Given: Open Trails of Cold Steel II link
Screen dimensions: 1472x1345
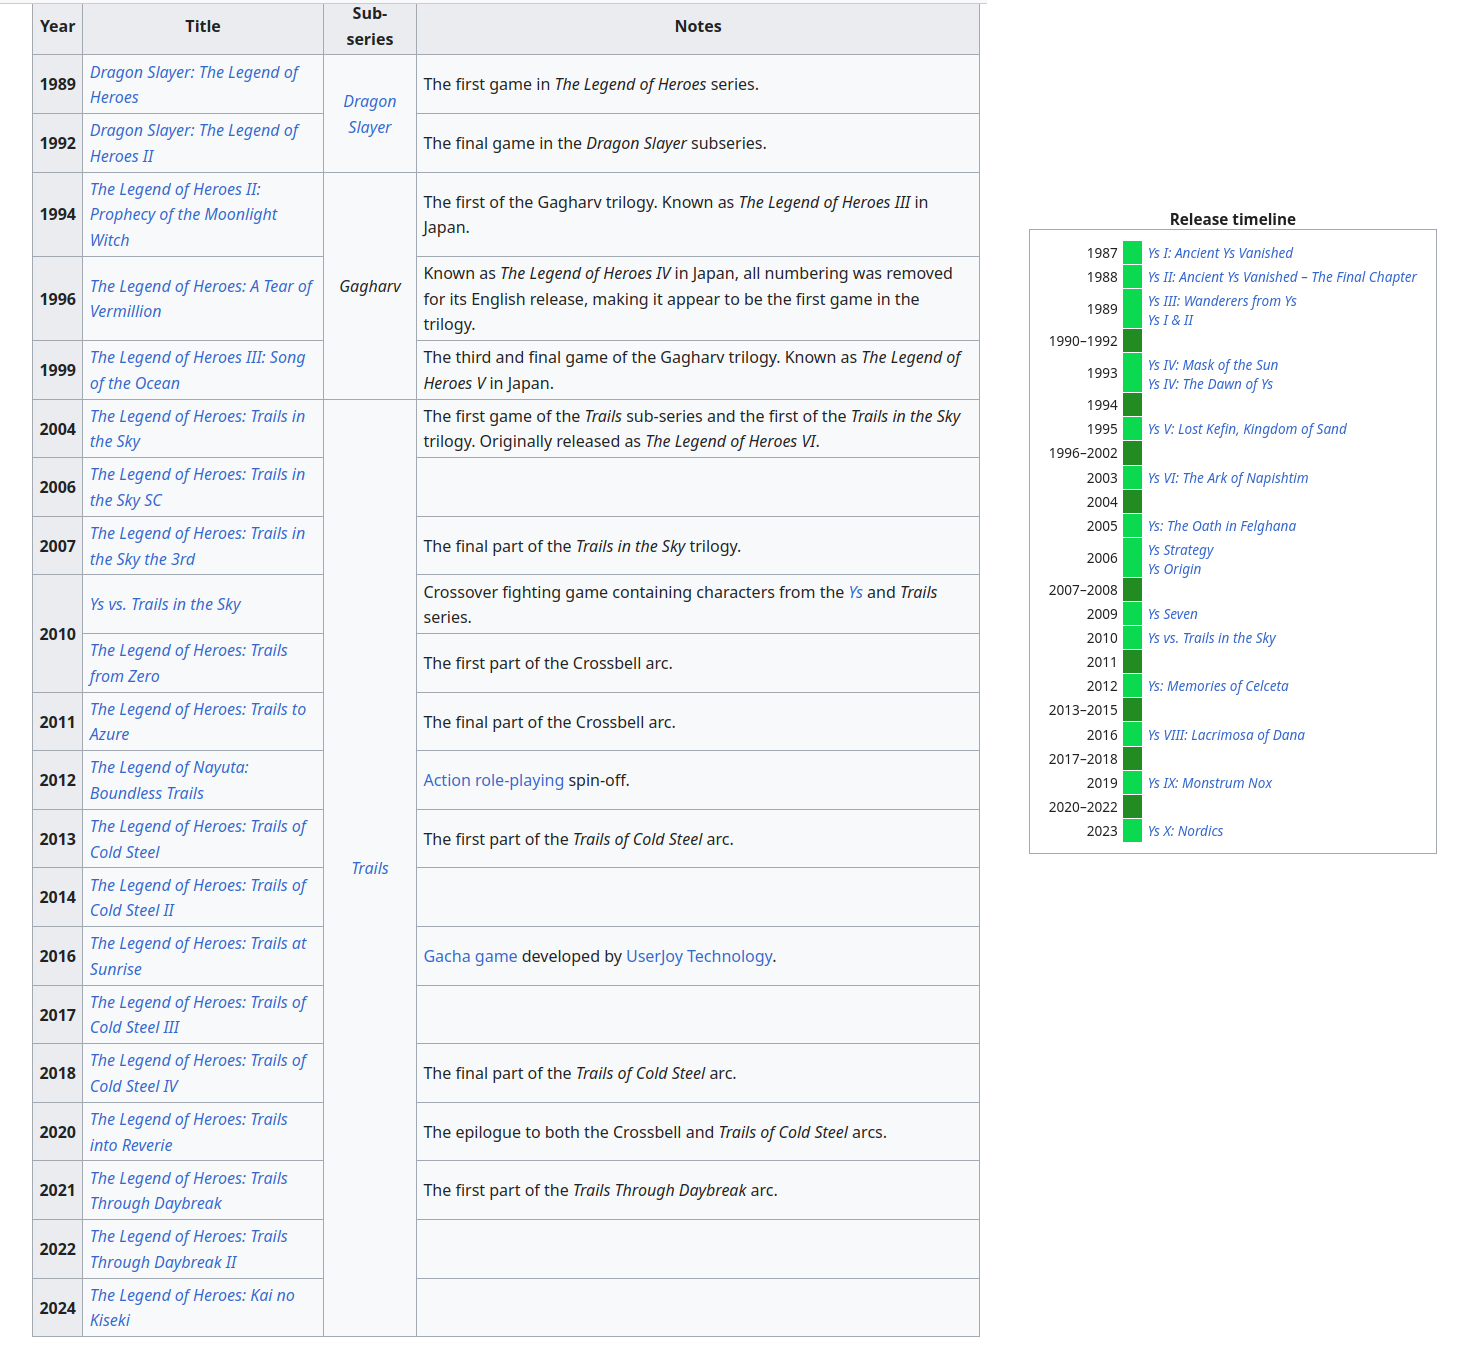Looking at the screenshot, I should tap(198, 898).
